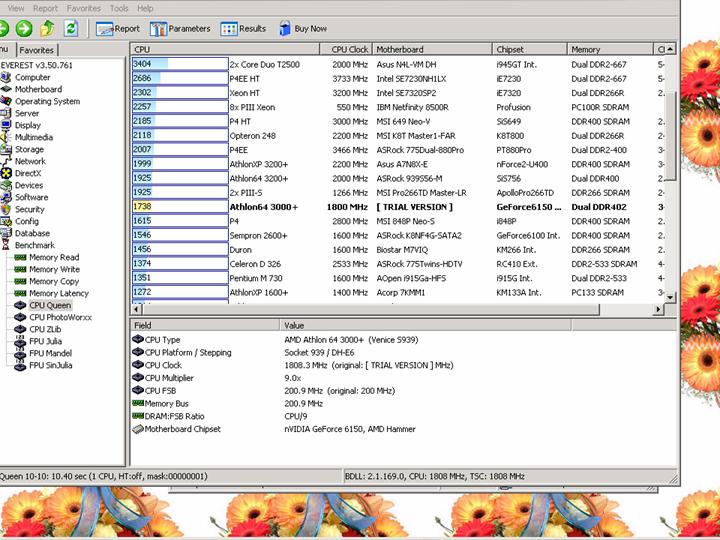Select the Athlon64 3000+ result row
This screenshot has width=720, height=540.
coord(398,207)
